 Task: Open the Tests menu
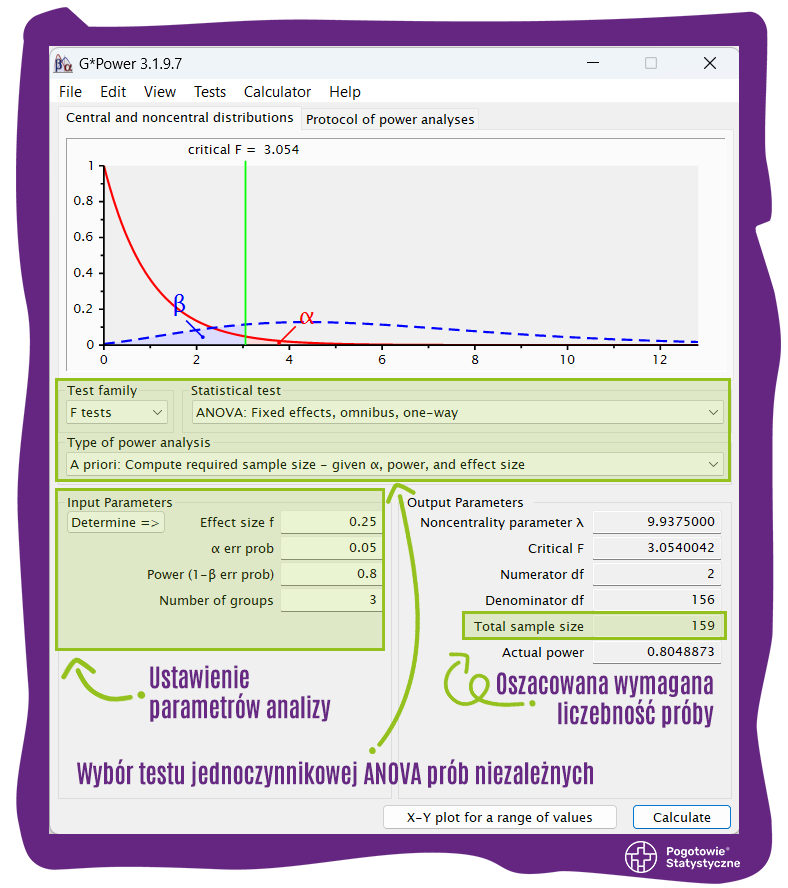point(210,91)
